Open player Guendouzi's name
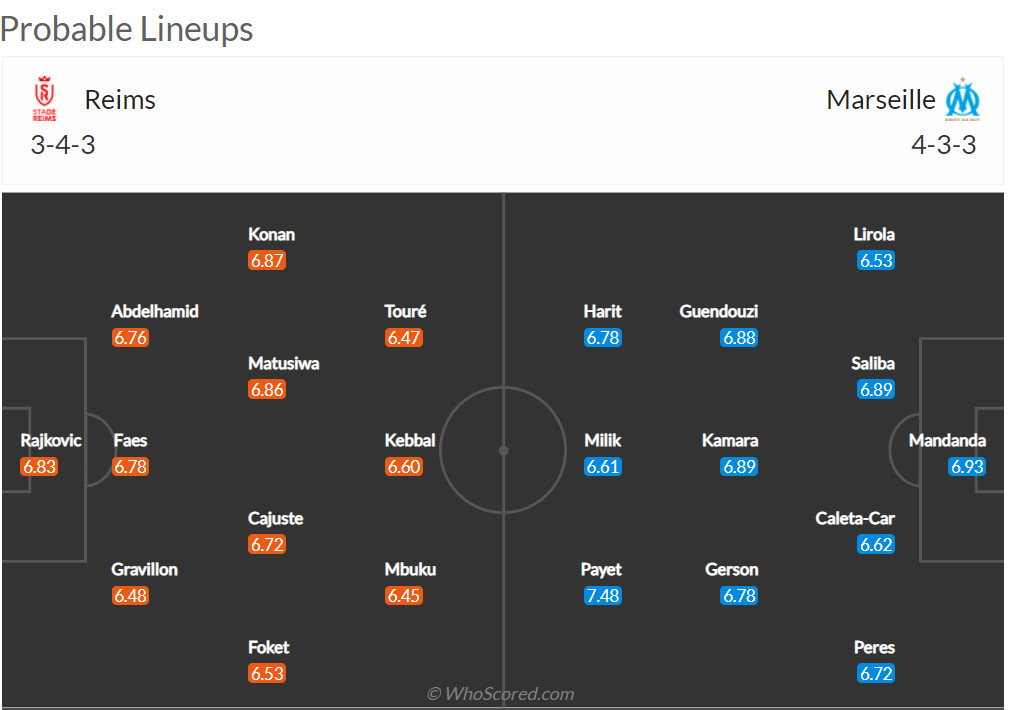Image resolution: width=1011 pixels, height=710 pixels. pos(718,312)
